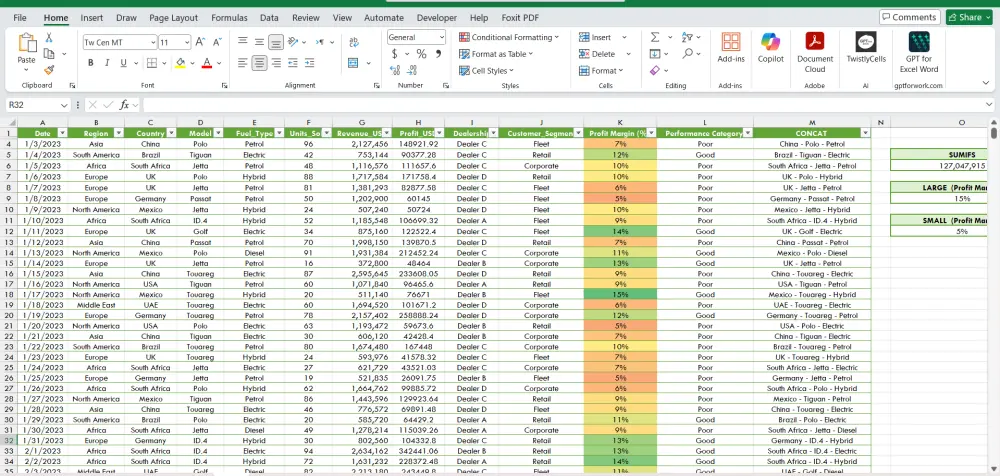Open GPT for Excel Word add-in

coord(919,52)
